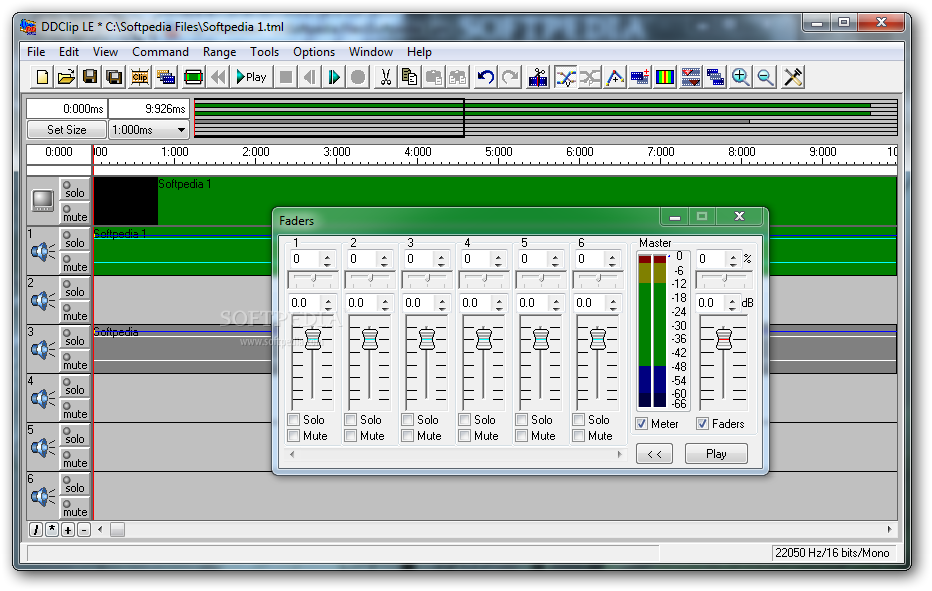This screenshot has width=932, height=591.
Task: Enable Mute checkbox for fader 3
Action: coord(408,436)
